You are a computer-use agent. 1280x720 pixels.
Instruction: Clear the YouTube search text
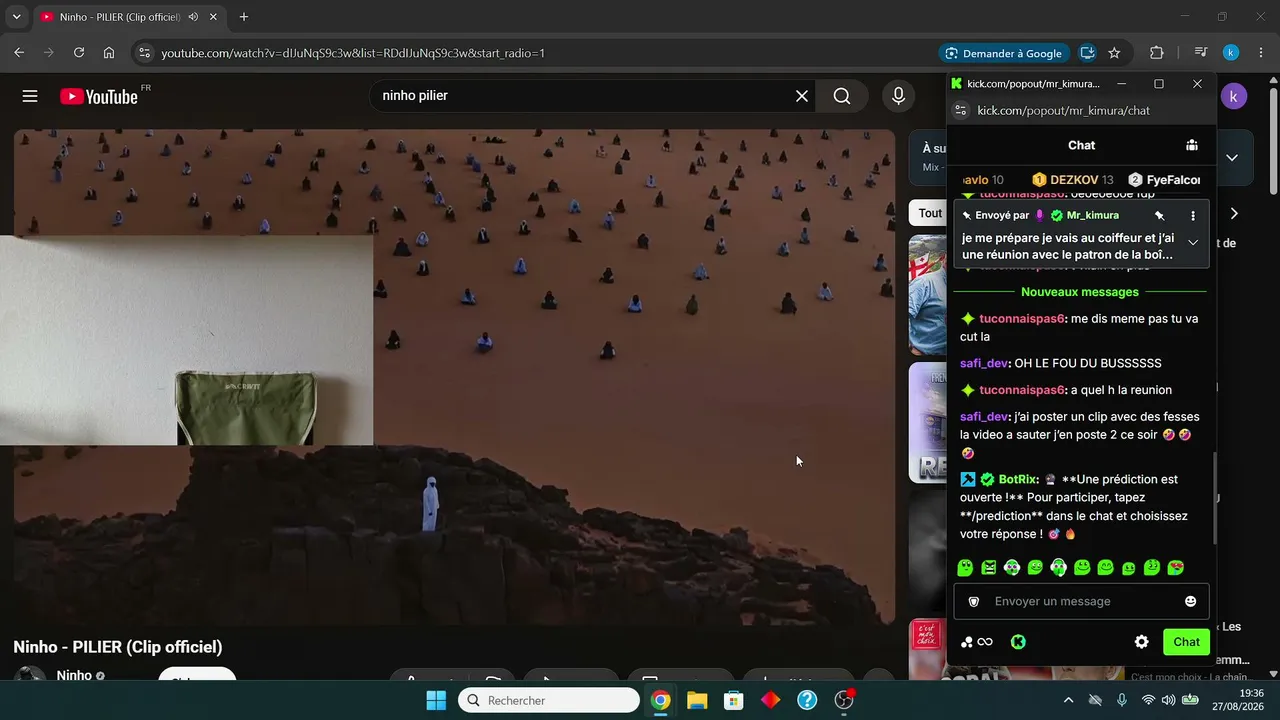pos(802,96)
